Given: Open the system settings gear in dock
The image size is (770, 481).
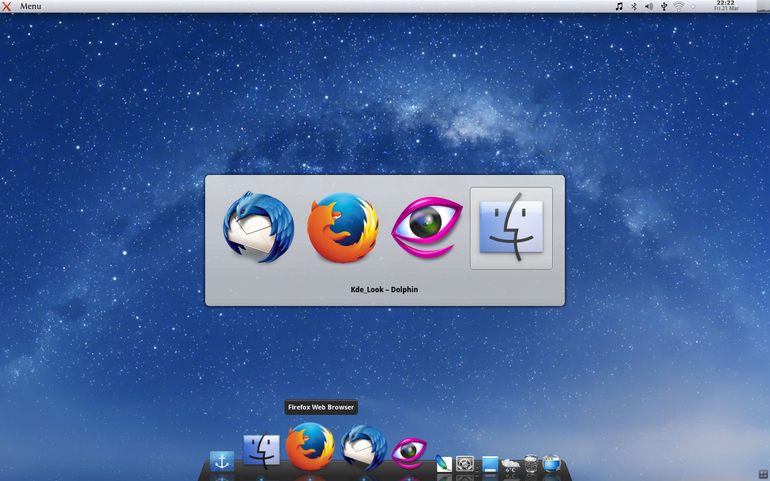Looking at the screenshot, I should (x=465, y=464).
